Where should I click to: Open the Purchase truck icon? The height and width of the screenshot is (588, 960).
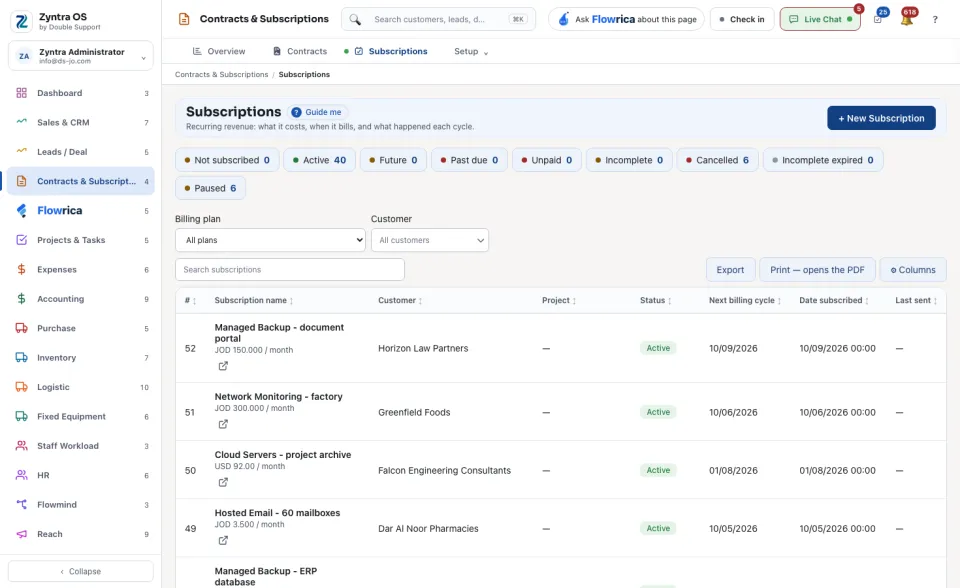pos(21,328)
